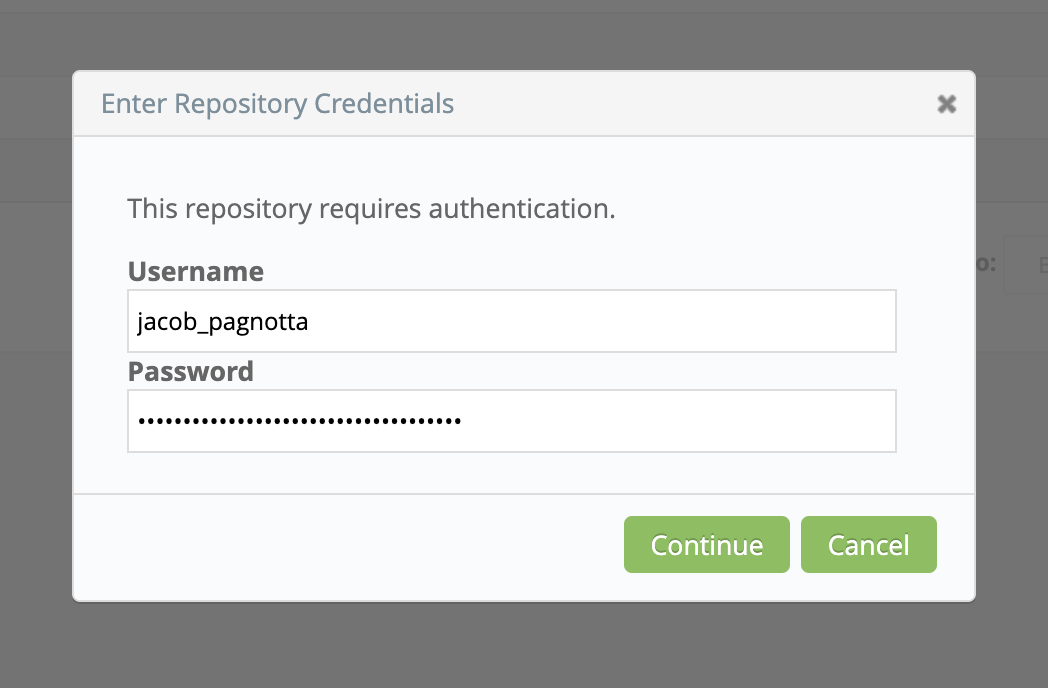This screenshot has height=688, width=1048.
Task: Click the dimmed backdrop right of dialog
Action: 1012,450
